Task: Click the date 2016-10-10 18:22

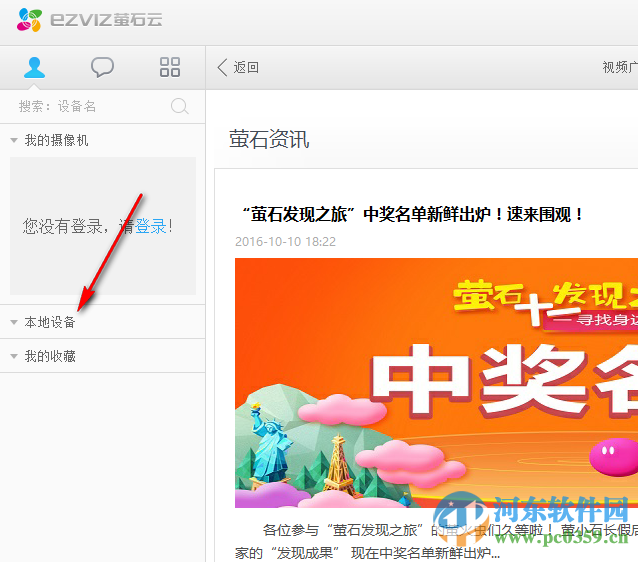Action: (285, 242)
